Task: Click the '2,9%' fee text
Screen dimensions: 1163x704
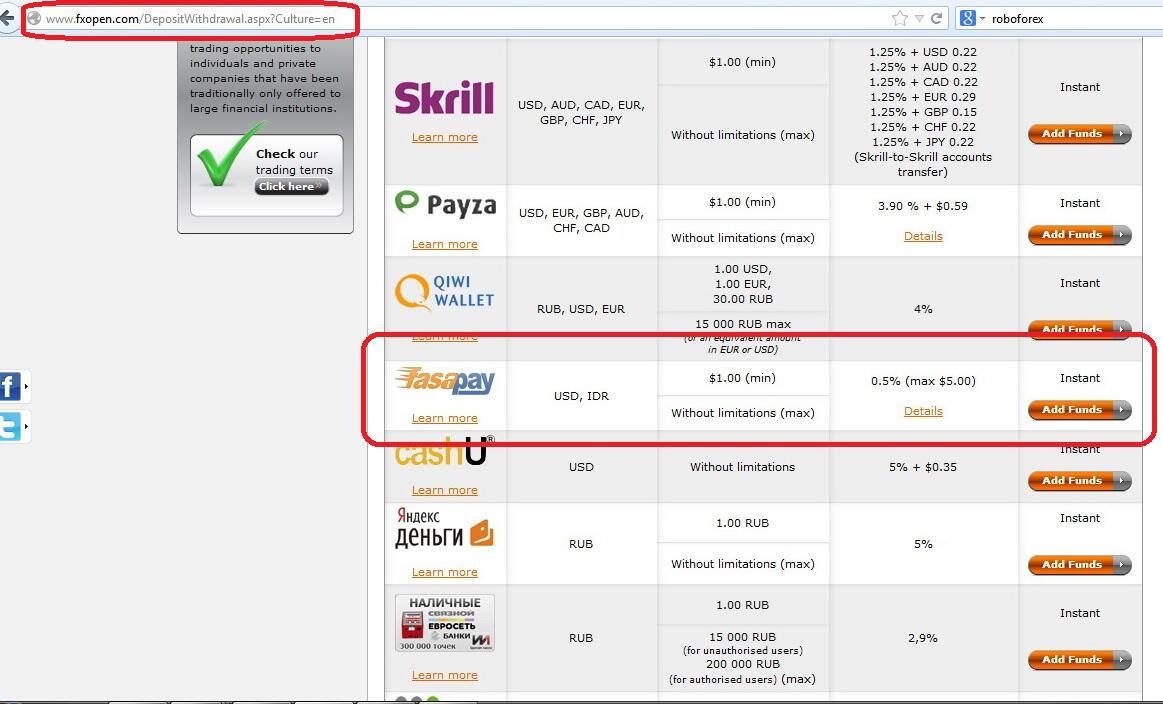Action: click(923, 638)
